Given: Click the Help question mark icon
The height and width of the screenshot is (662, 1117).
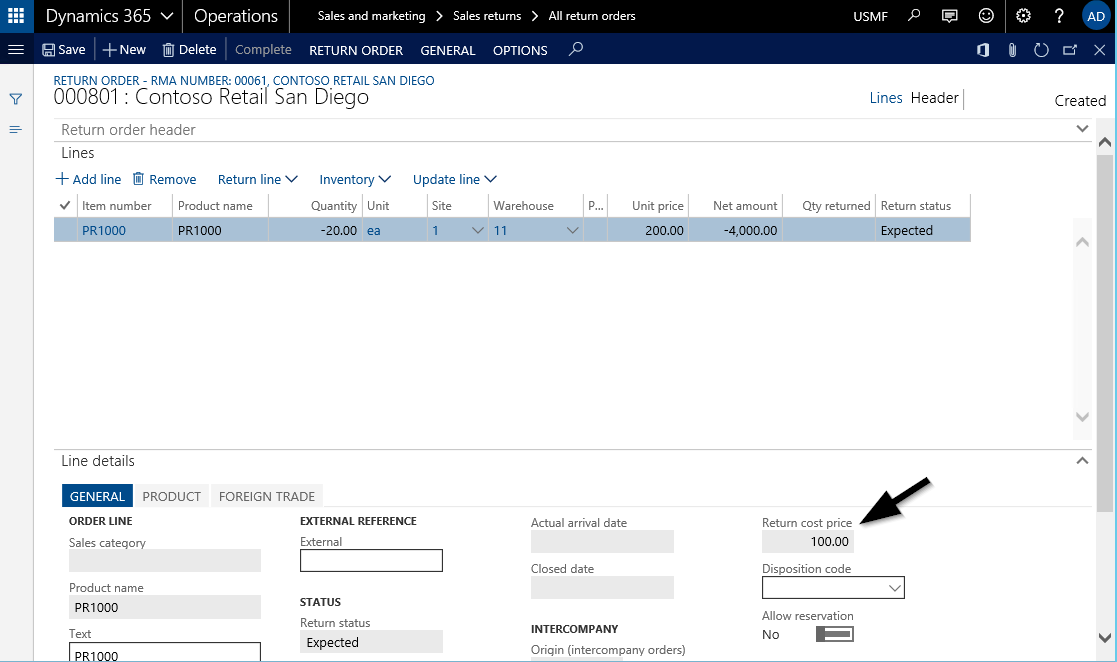Looking at the screenshot, I should tap(1059, 16).
